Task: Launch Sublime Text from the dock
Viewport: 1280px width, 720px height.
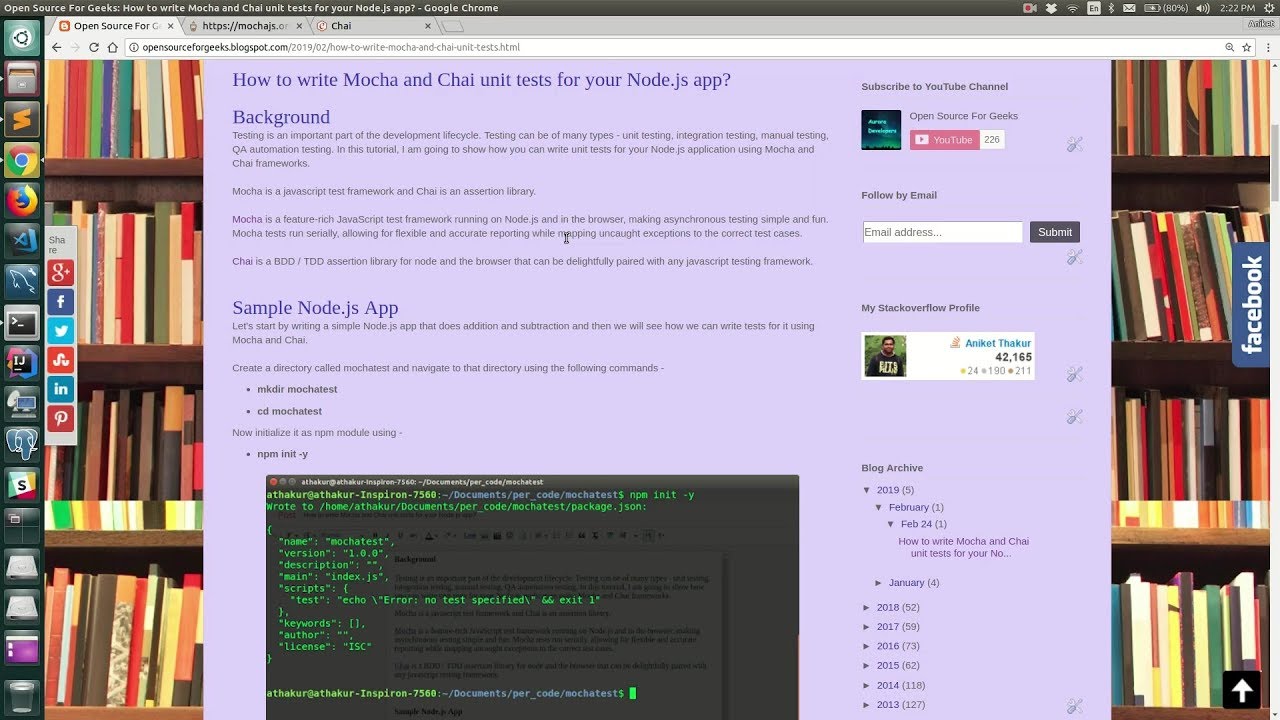Action: tap(22, 120)
